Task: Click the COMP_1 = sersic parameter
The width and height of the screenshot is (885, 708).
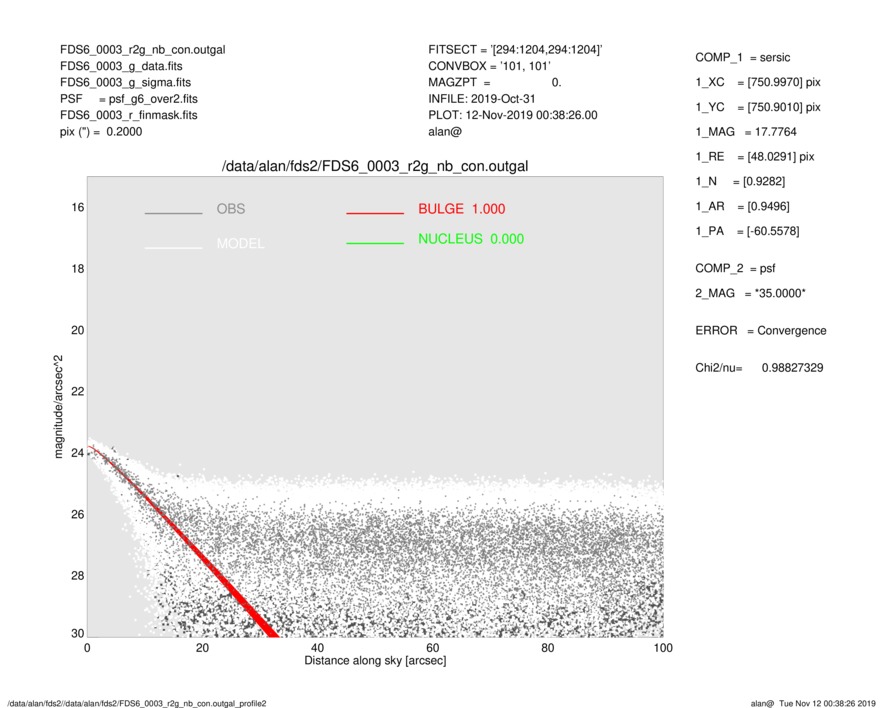Action: [742, 58]
